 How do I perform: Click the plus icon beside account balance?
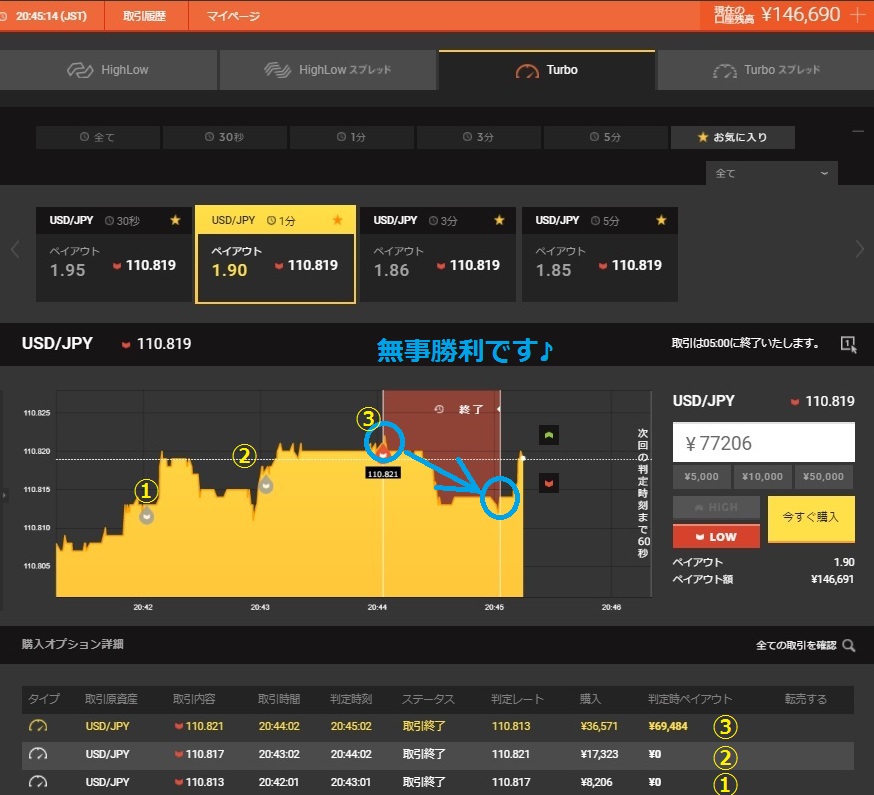[856, 15]
